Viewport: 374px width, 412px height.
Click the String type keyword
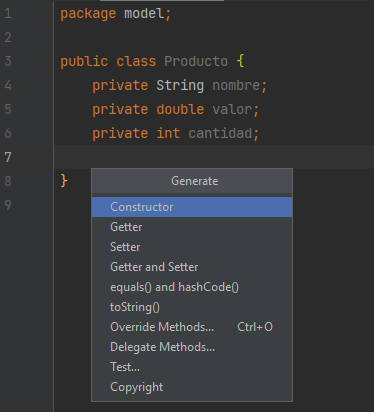(180, 86)
